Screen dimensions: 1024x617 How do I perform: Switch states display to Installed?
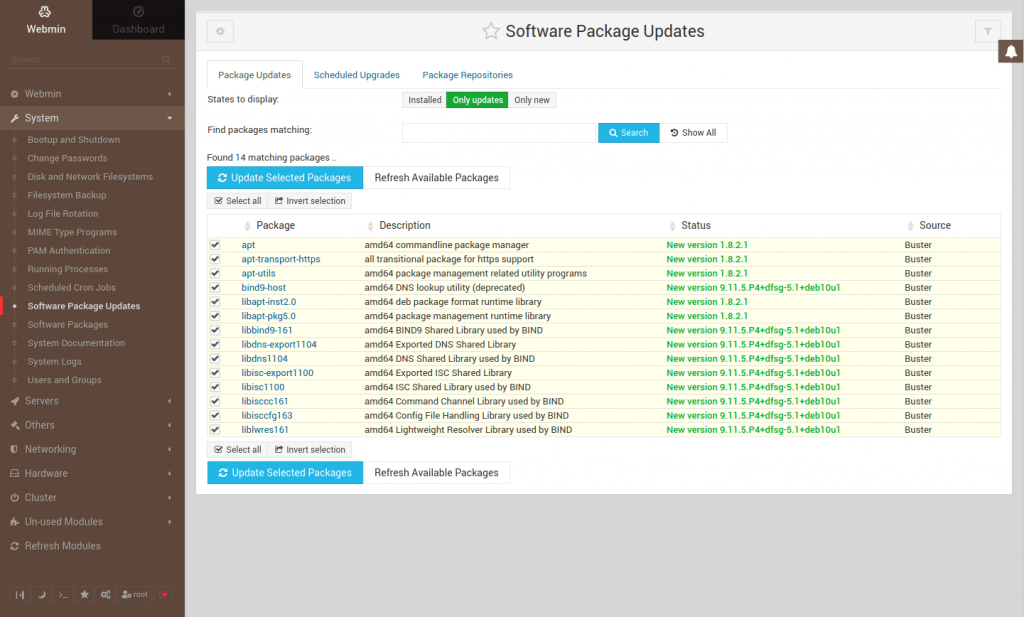tap(424, 100)
